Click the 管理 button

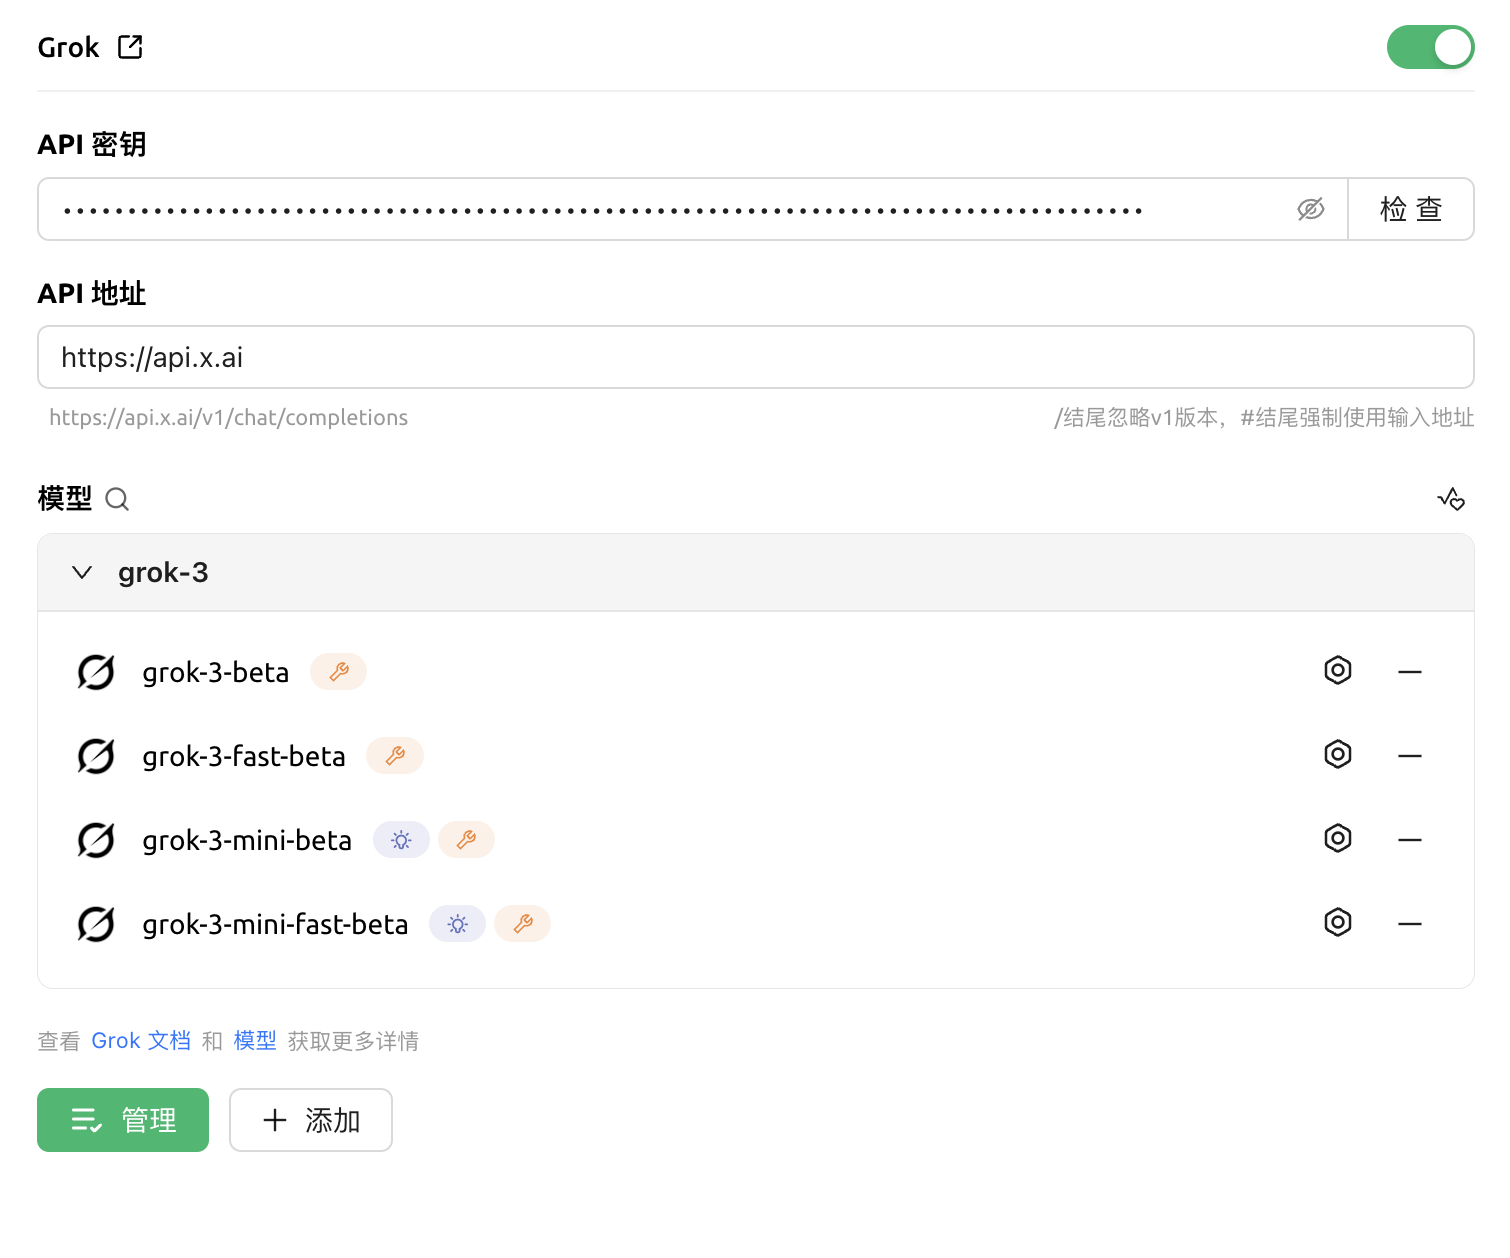pos(122,1120)
